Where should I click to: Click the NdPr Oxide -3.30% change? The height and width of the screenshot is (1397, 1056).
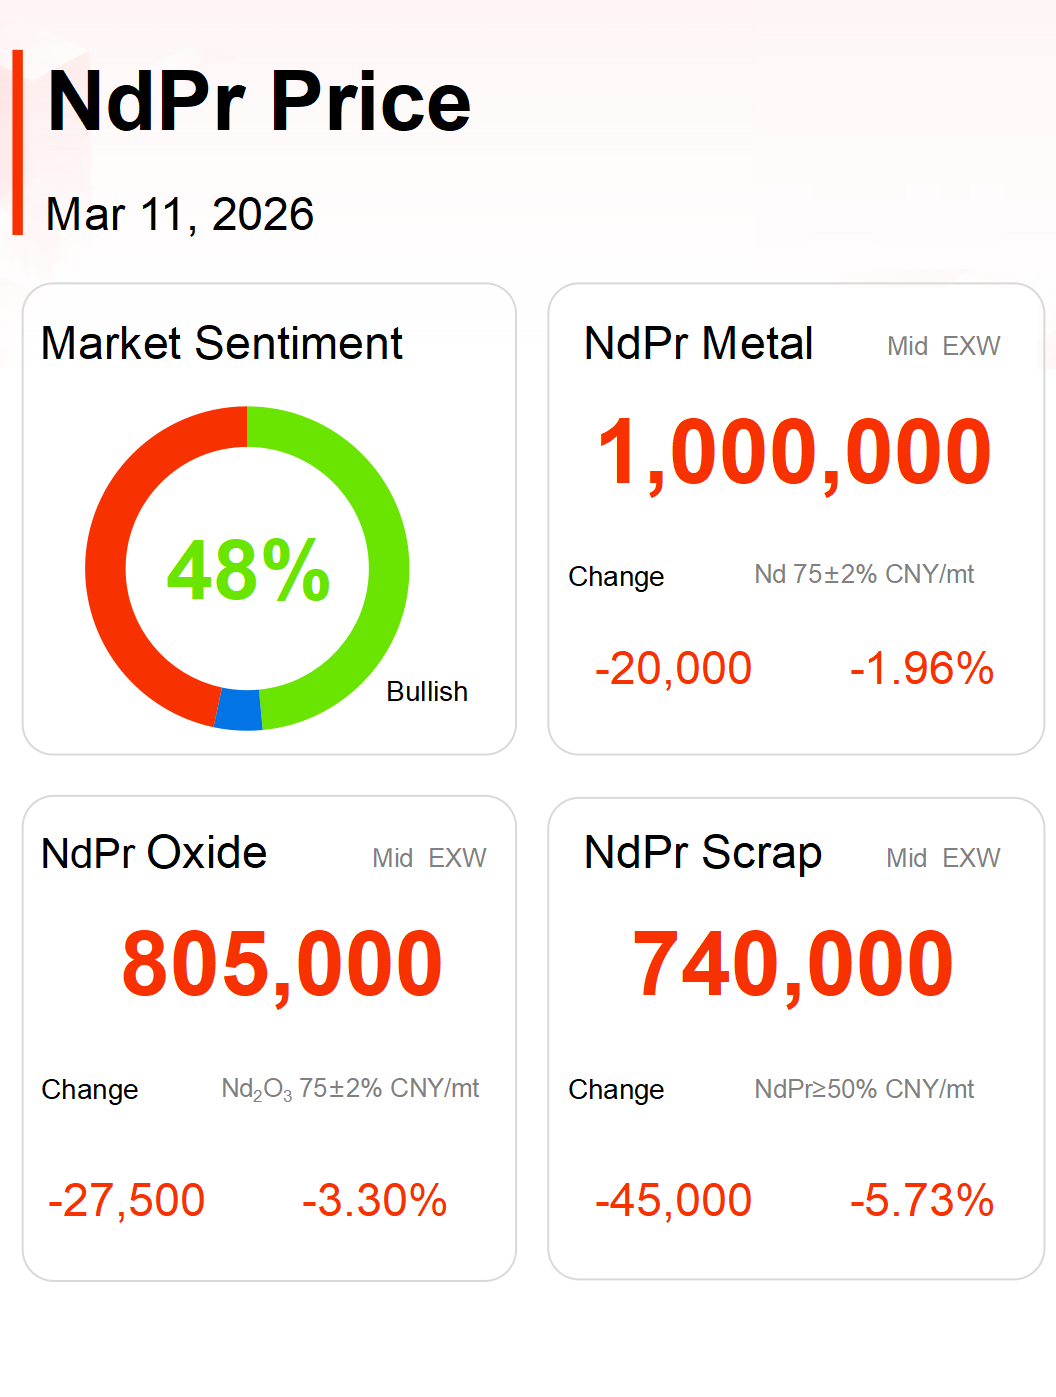(374, 1200)
